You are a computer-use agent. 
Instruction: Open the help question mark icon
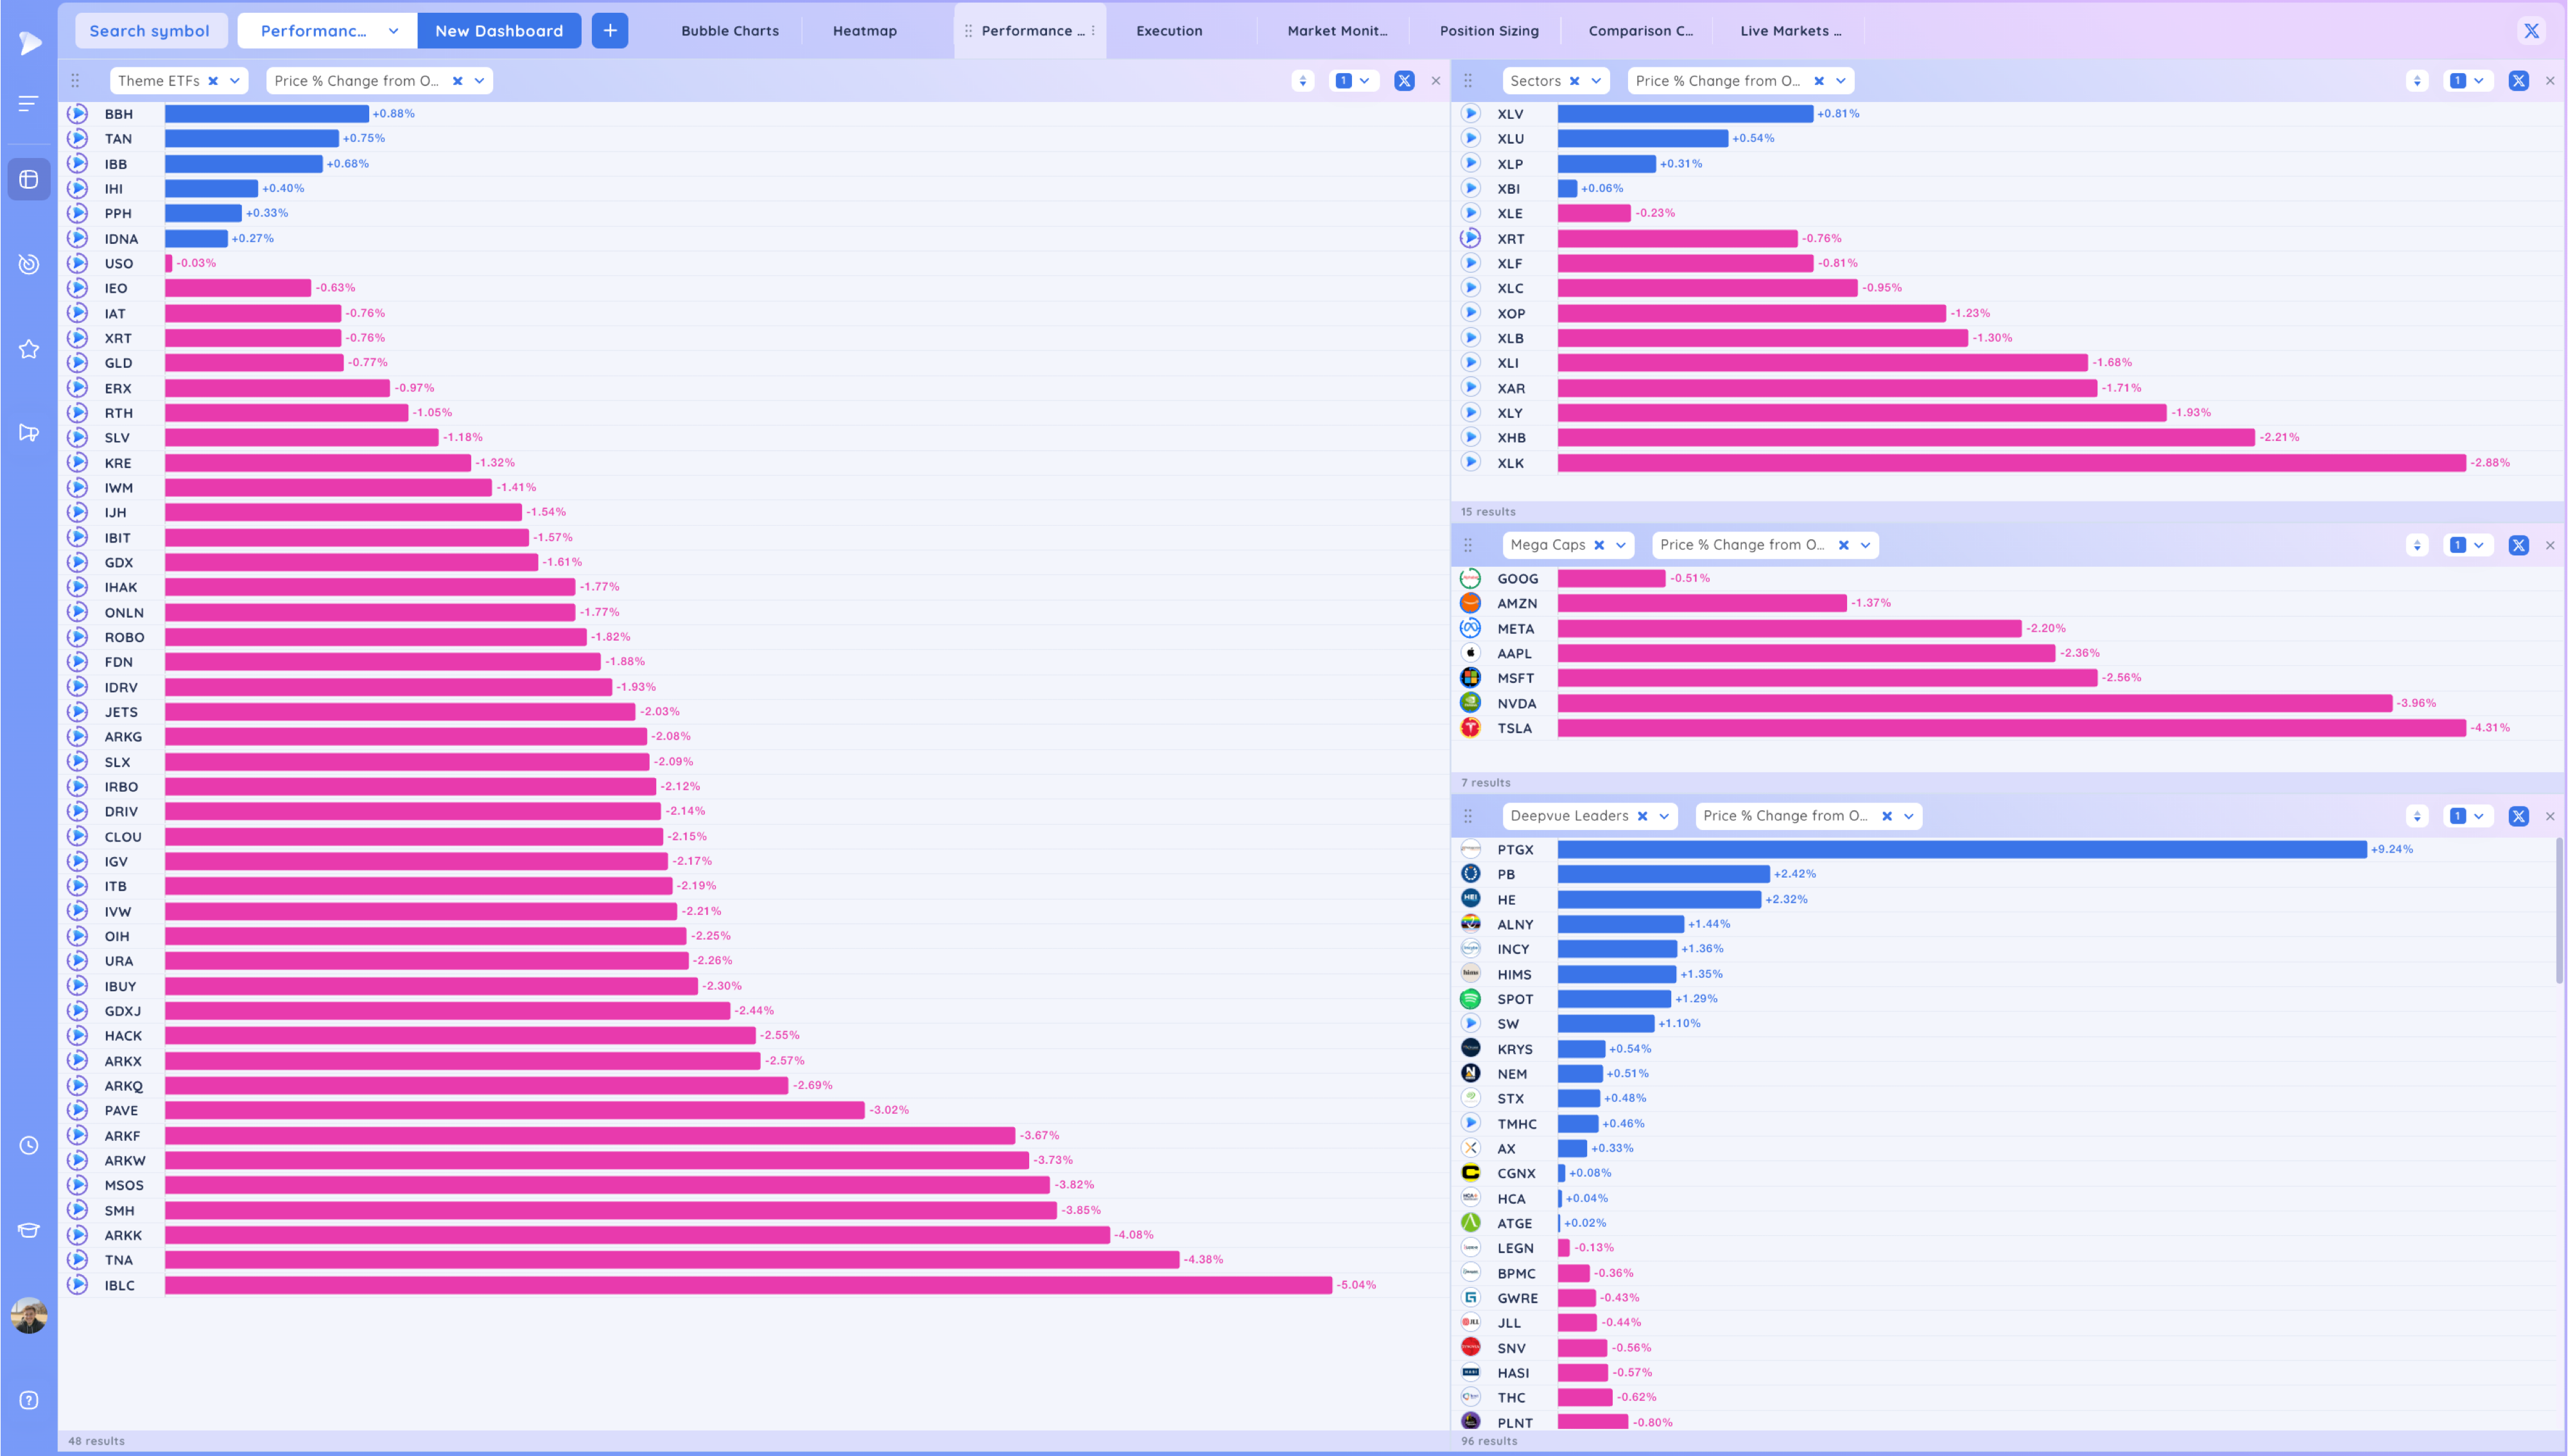29,1400
